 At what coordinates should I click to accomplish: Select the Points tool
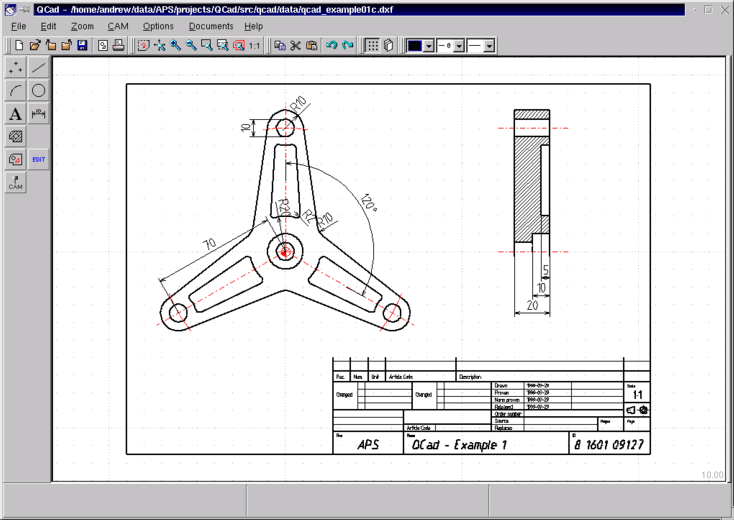click(x=16, y=68)
